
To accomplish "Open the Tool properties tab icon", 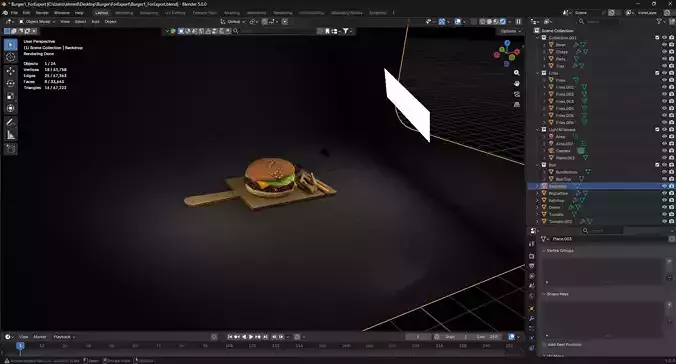I will point(532,244).
